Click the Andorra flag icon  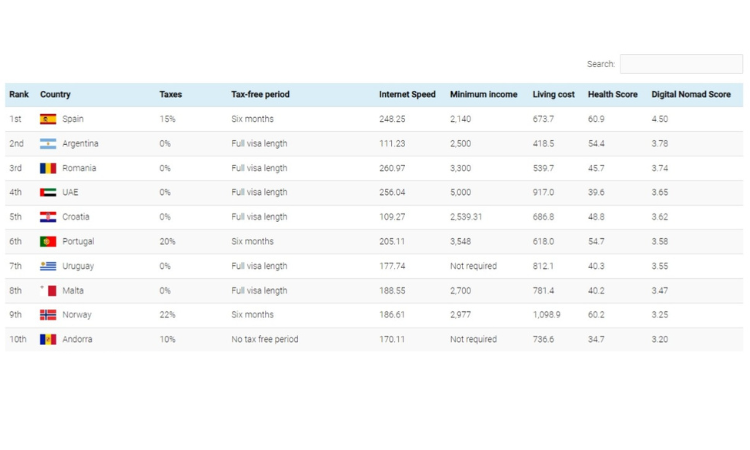click(48, 339)
